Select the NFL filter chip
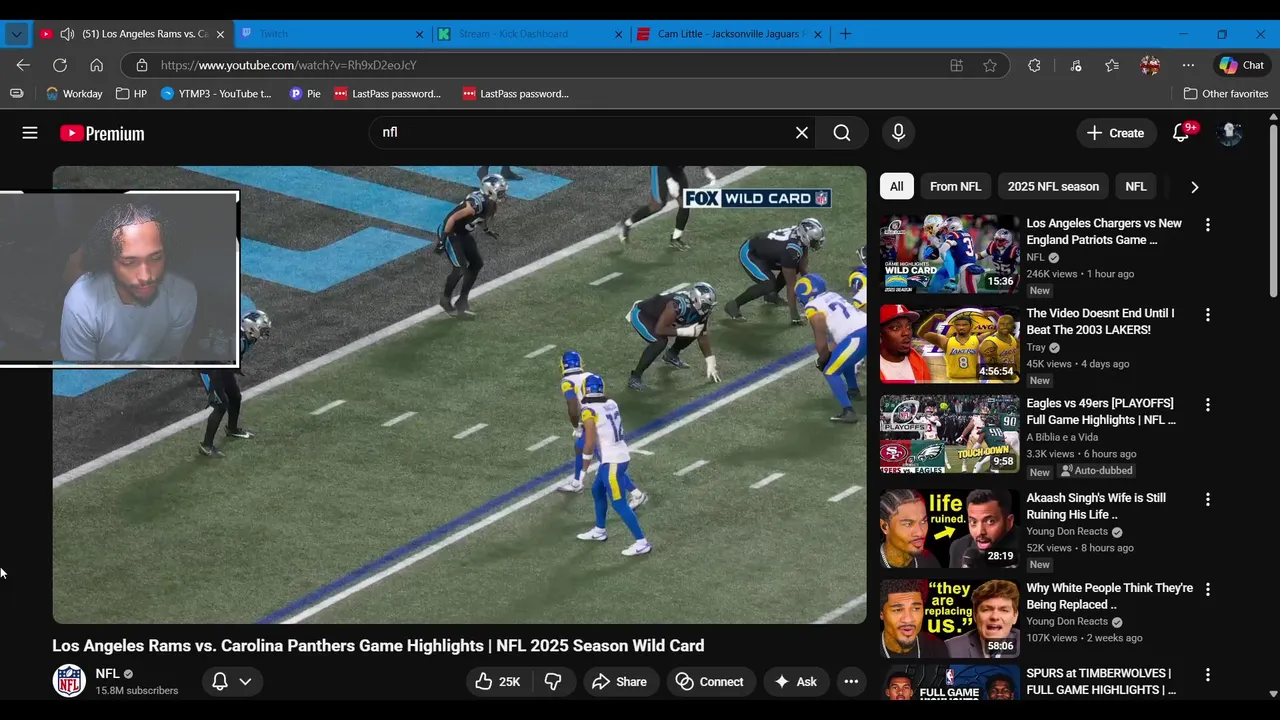Screen dimensions: 1280x720 (1136, 187)
